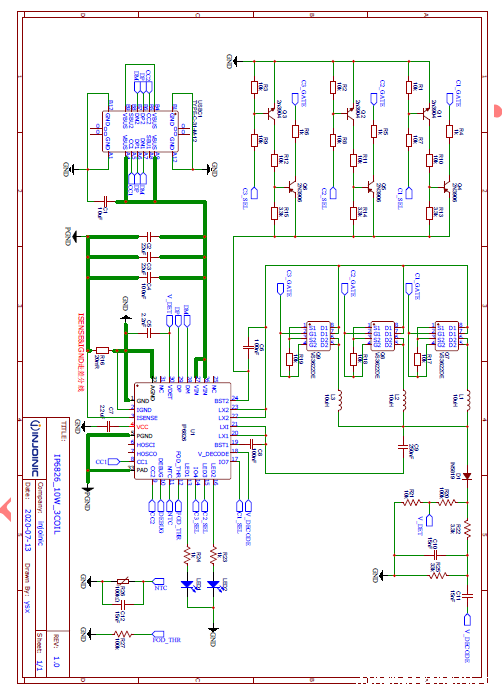Click the red D1 diode symbol
Screen dimensions: 502x696
(467, 476)
